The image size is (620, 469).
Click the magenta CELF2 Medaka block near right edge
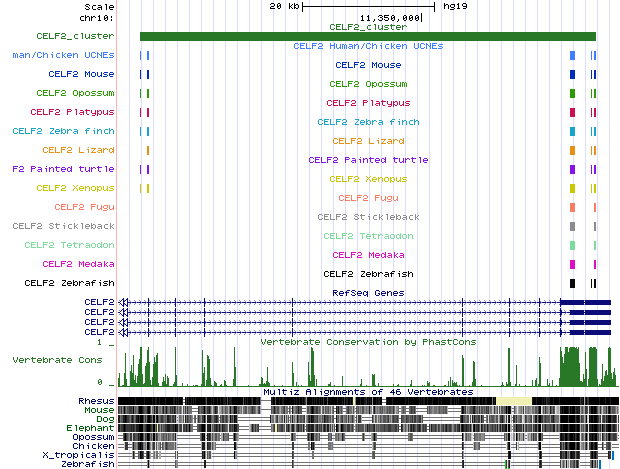tap(572, 264)
